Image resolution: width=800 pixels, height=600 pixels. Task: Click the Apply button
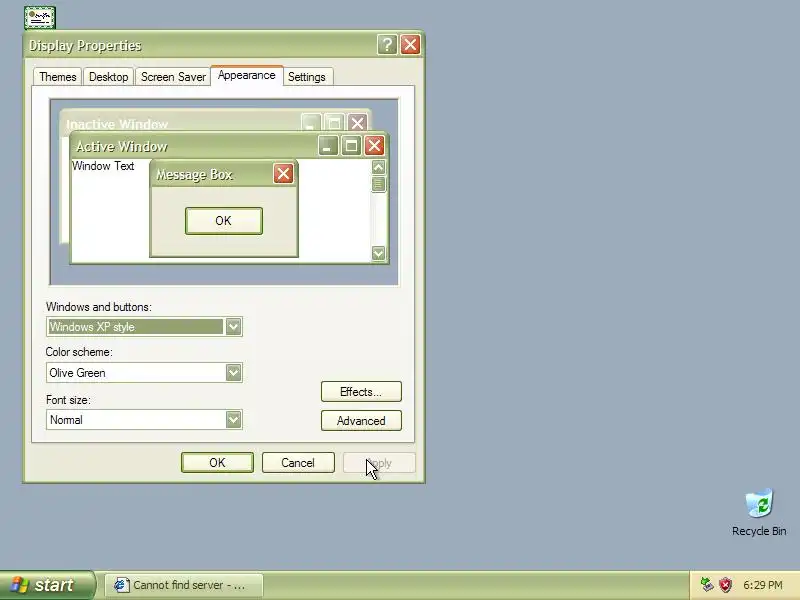[x=379, y=462]
